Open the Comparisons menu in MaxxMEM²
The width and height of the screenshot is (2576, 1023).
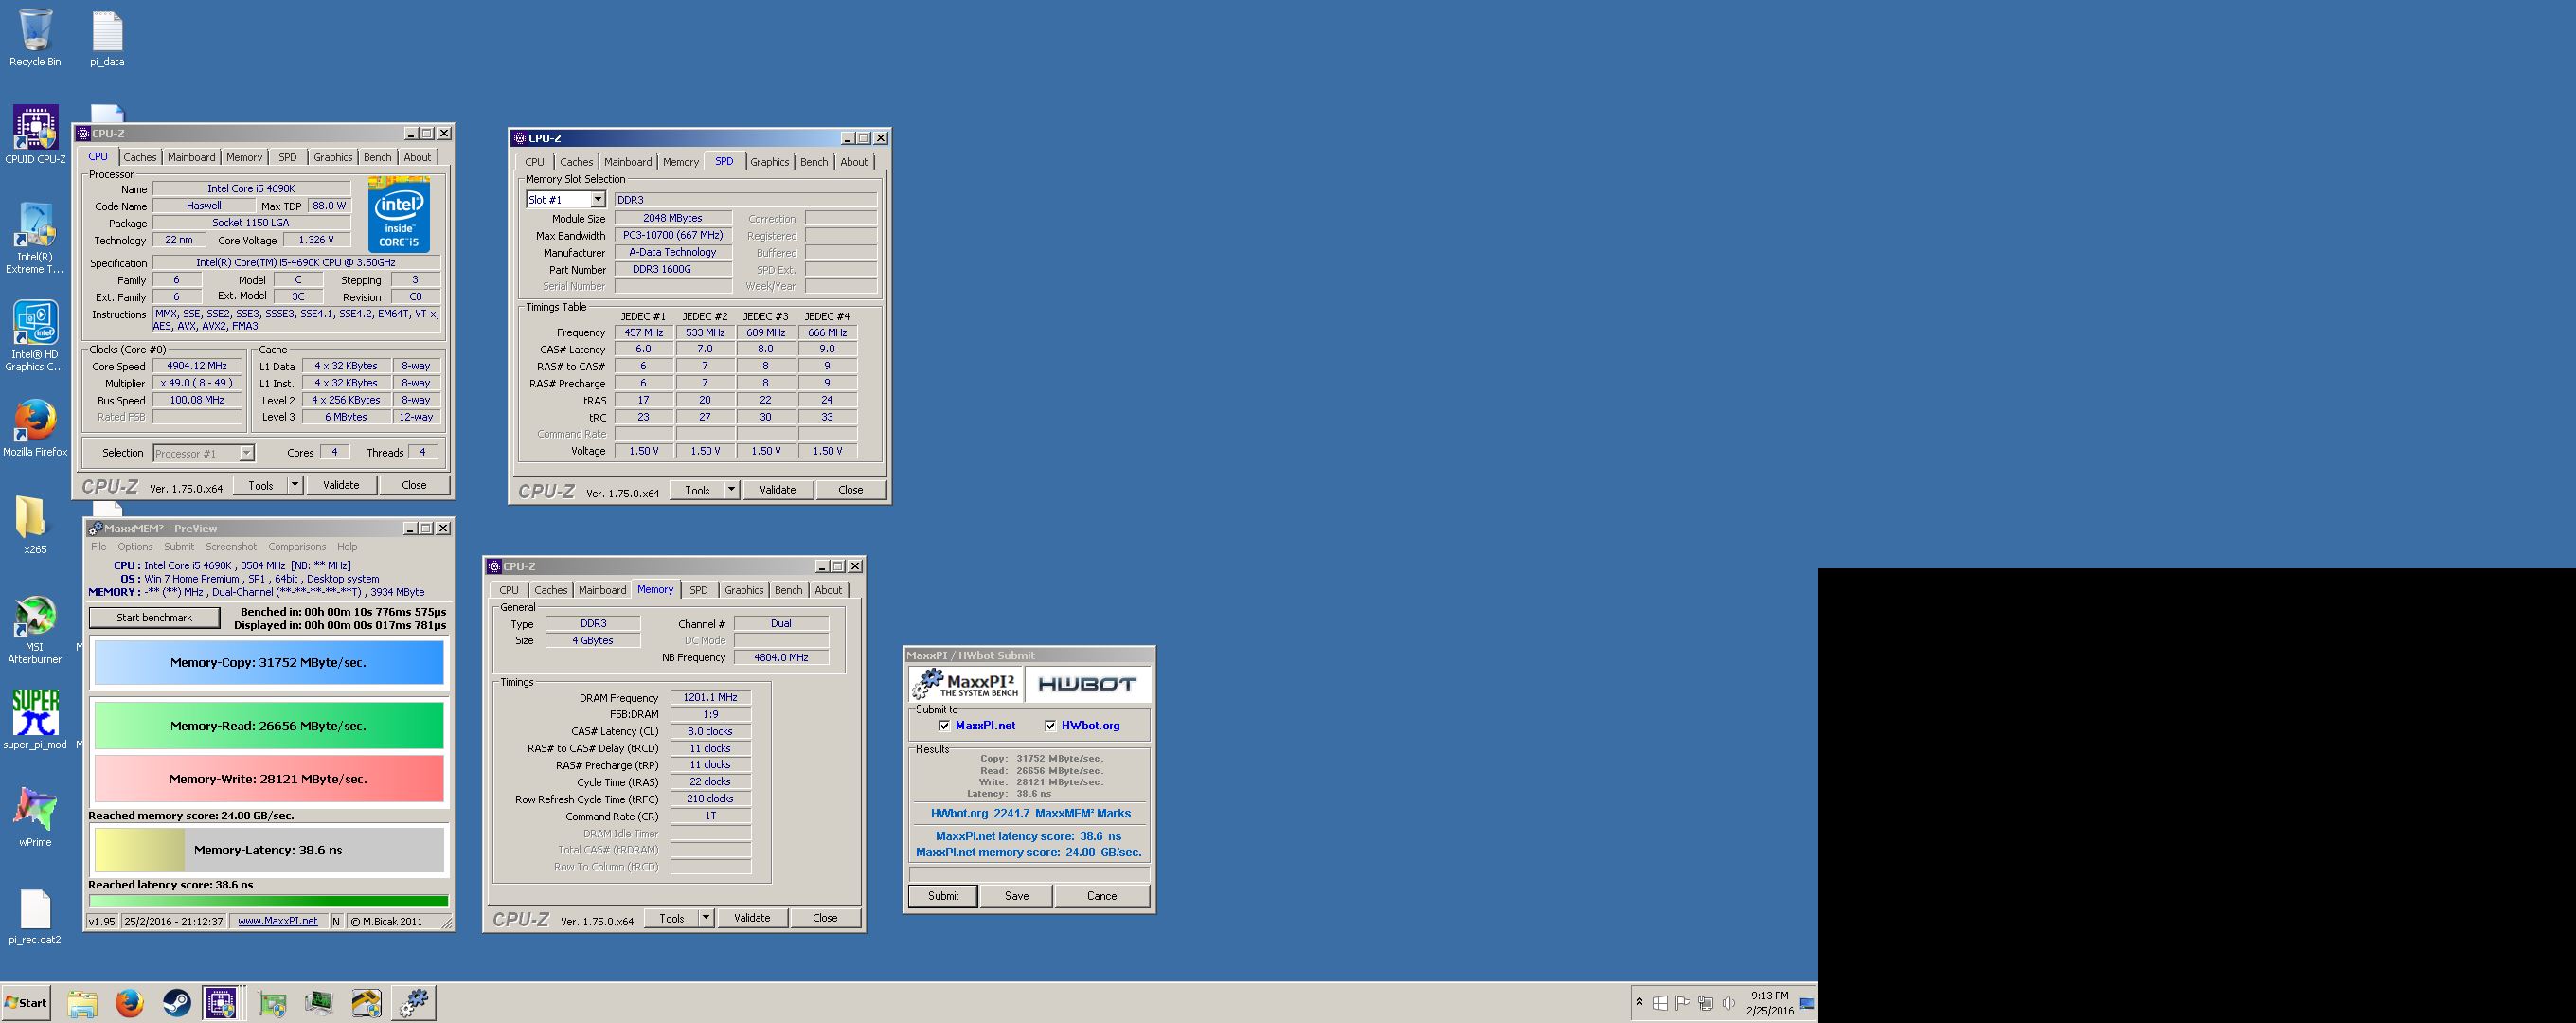(x=297, y=547)
